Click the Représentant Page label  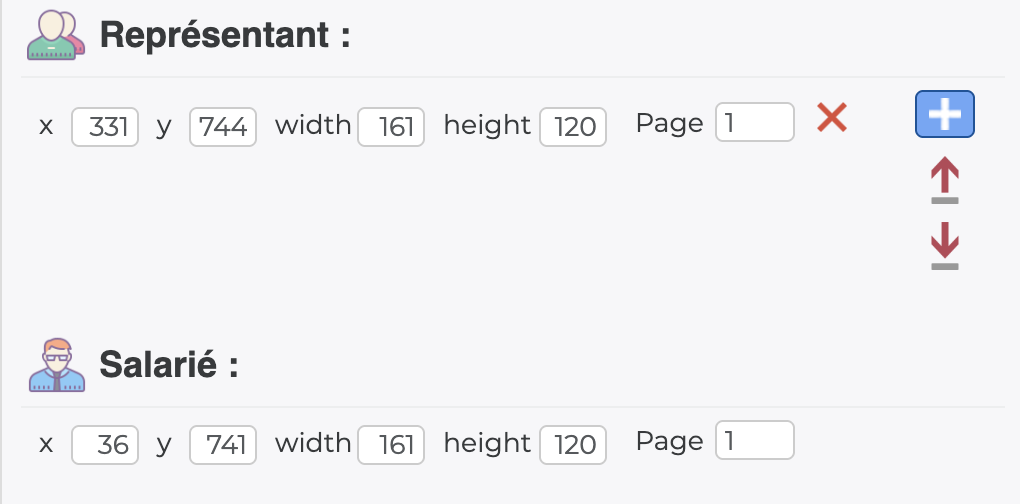tap(669, 124)
